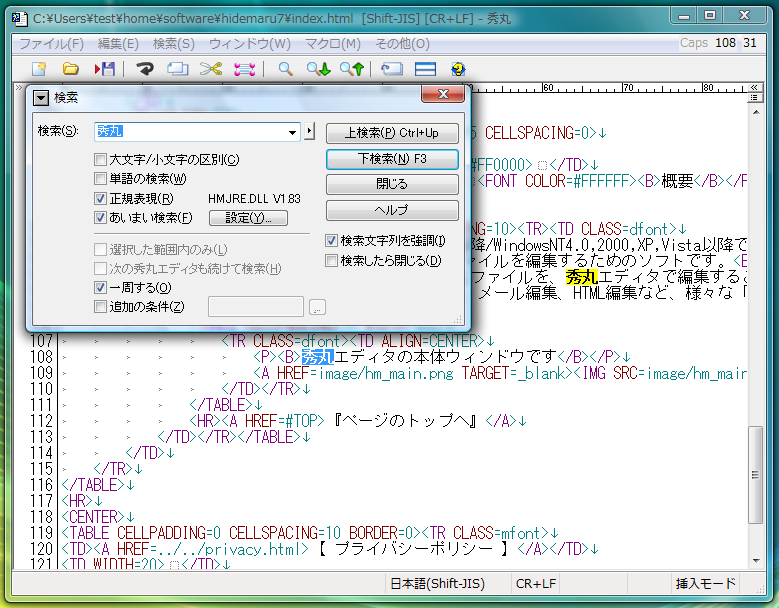
Task: Open the マクロ(M) menu
Action: coord(333,44)
